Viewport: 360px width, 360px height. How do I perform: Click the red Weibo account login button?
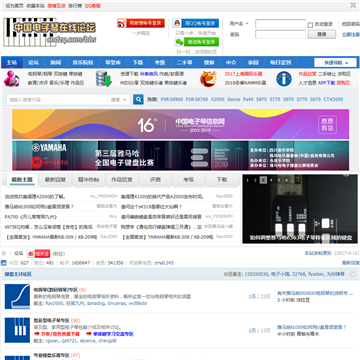tap(141, 23)
